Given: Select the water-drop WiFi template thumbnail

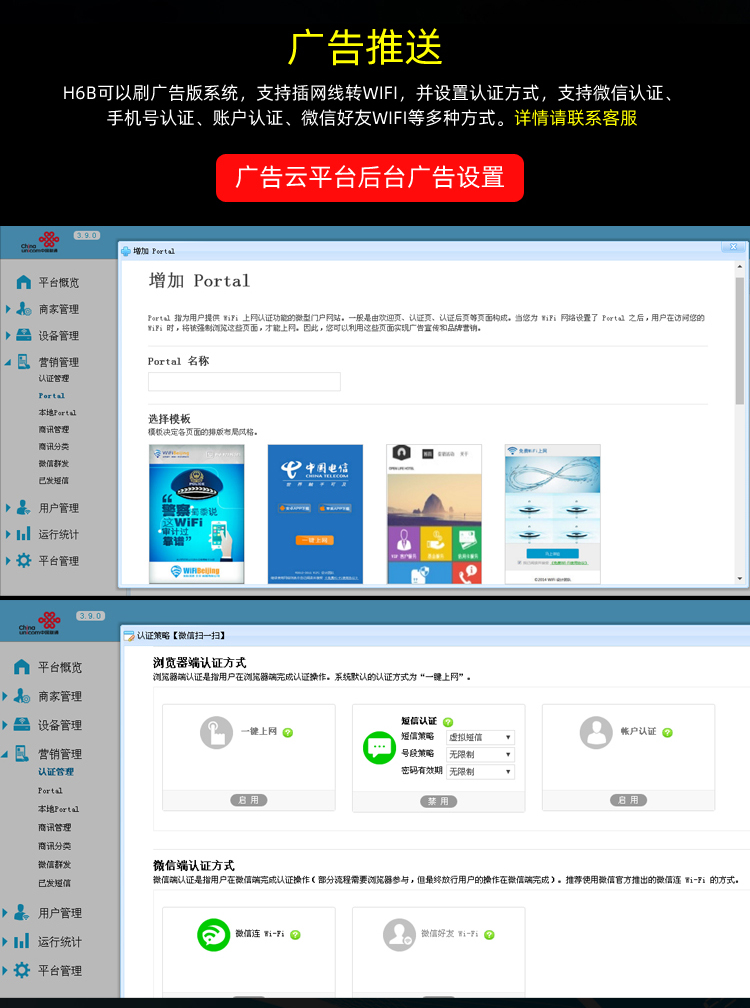Looking at the screenshot, I should click(553, 514).
